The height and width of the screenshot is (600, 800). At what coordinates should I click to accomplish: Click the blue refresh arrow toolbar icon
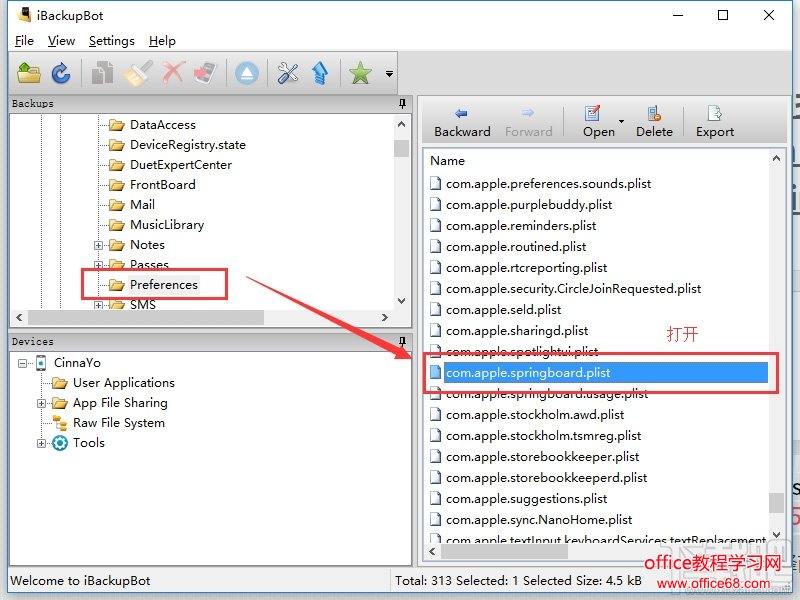coord(61,73)
